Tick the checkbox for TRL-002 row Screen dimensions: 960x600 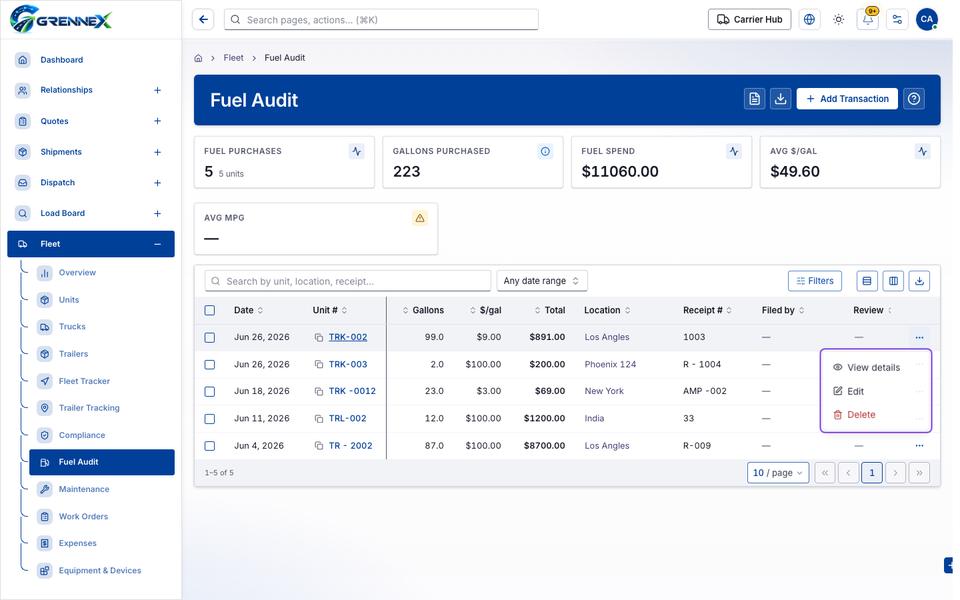(209, 419)
